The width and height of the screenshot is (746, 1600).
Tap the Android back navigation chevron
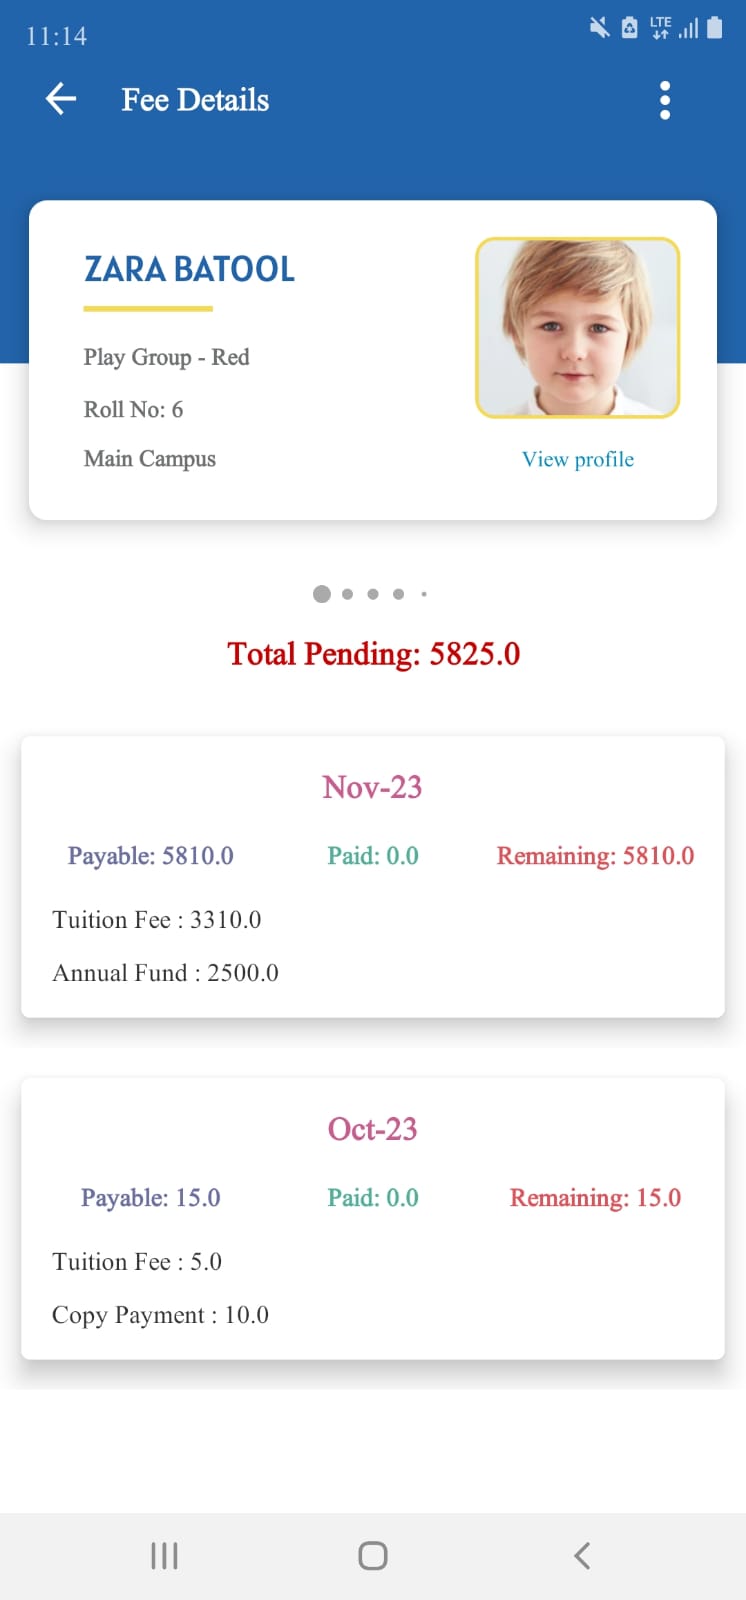[x=582, y=1556]
